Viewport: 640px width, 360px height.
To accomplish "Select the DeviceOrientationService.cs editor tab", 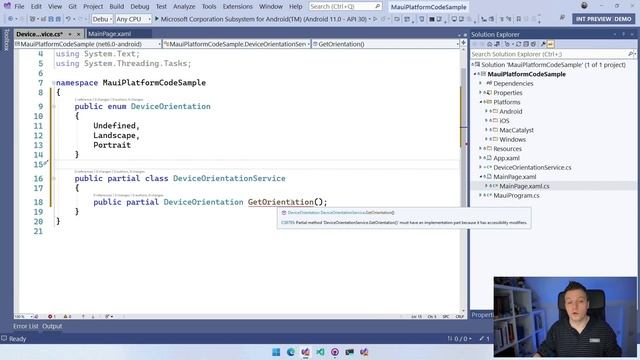I will point(40,34).
